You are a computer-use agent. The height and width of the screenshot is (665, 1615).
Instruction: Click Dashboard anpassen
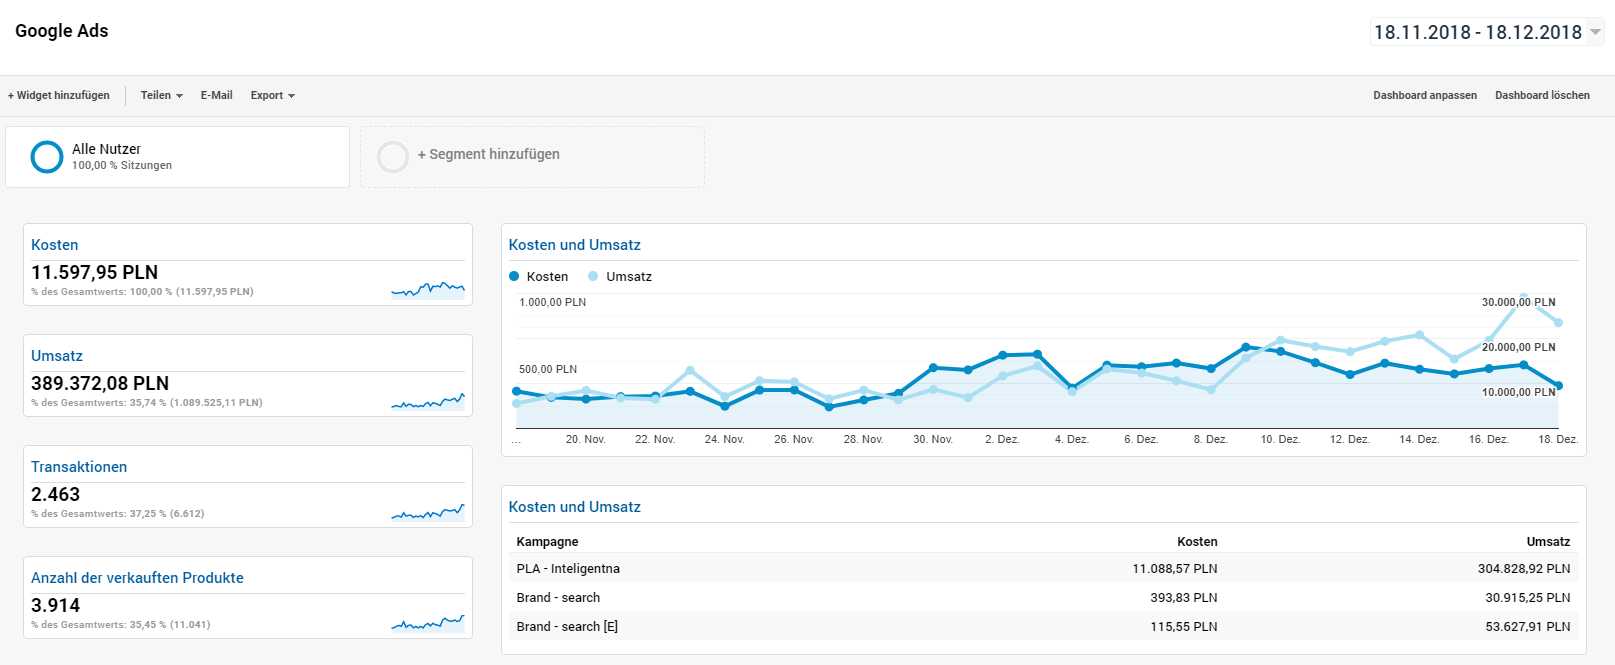pos(1424,95)
